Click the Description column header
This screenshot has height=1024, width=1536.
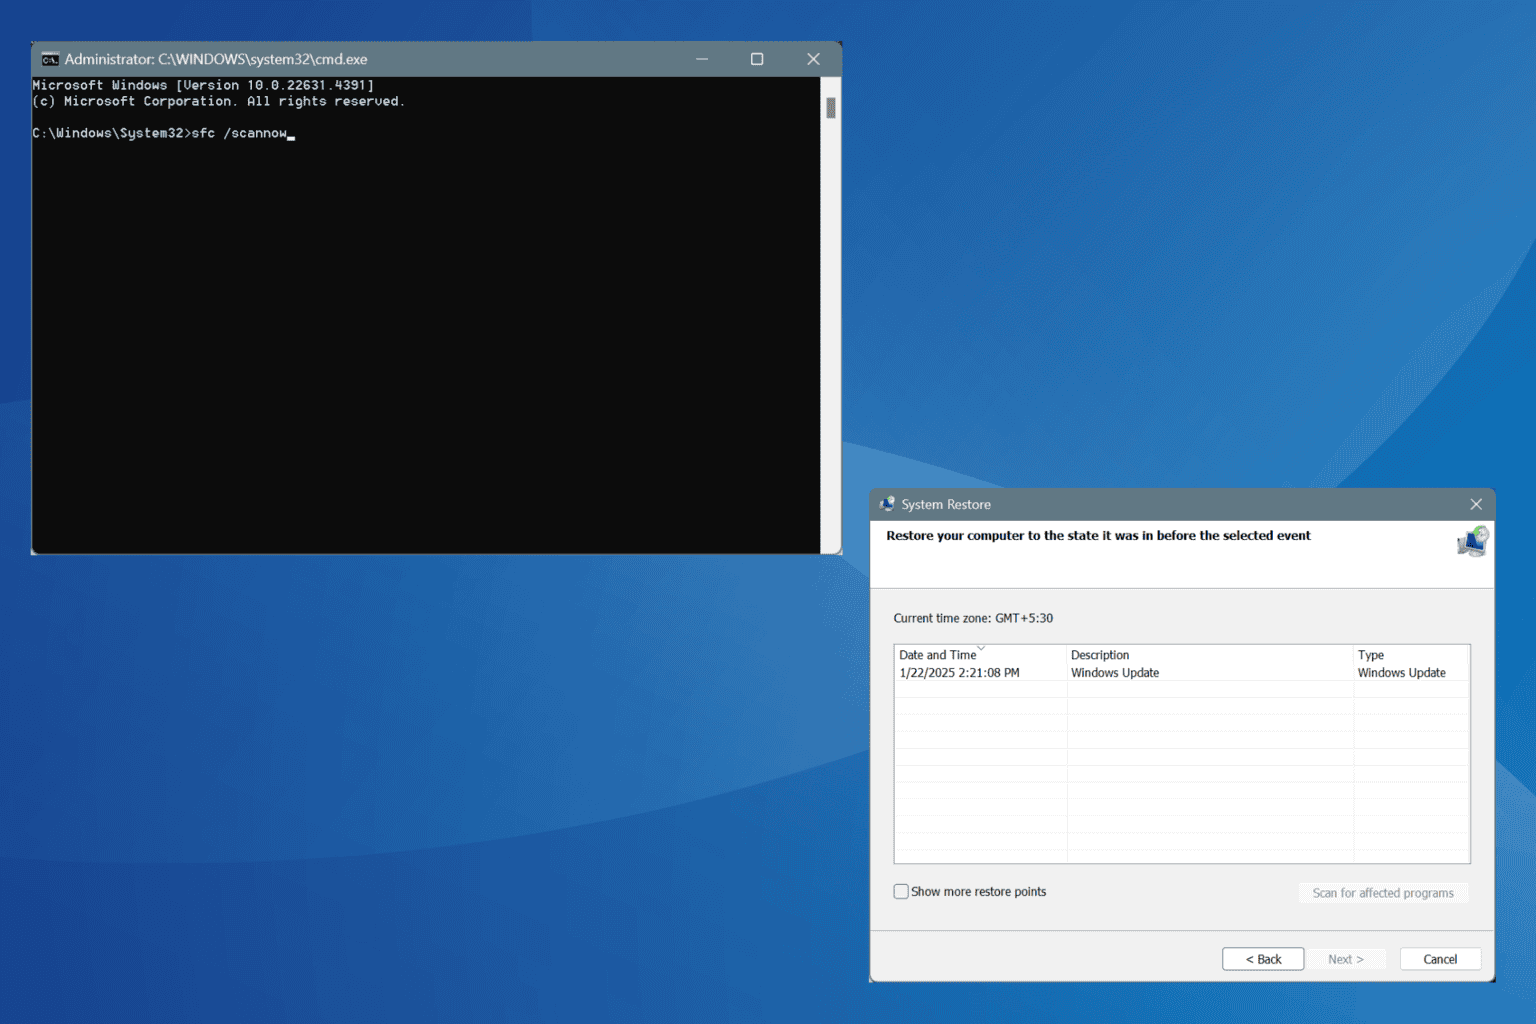[1210, 655]
